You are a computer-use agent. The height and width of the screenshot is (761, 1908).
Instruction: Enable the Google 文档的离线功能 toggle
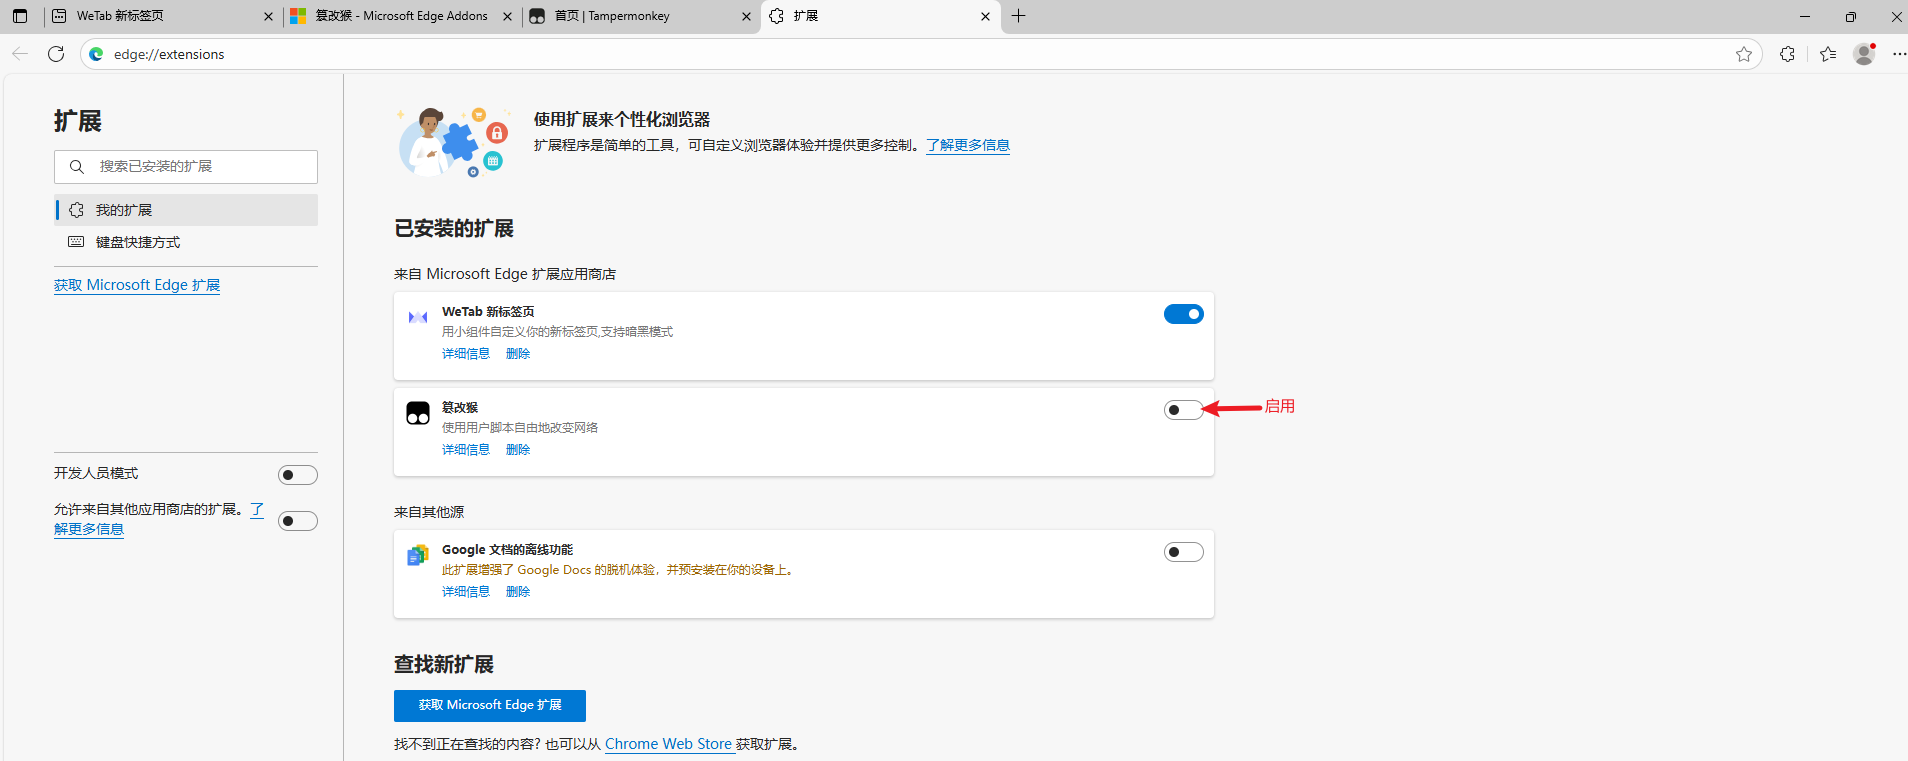1183,552
